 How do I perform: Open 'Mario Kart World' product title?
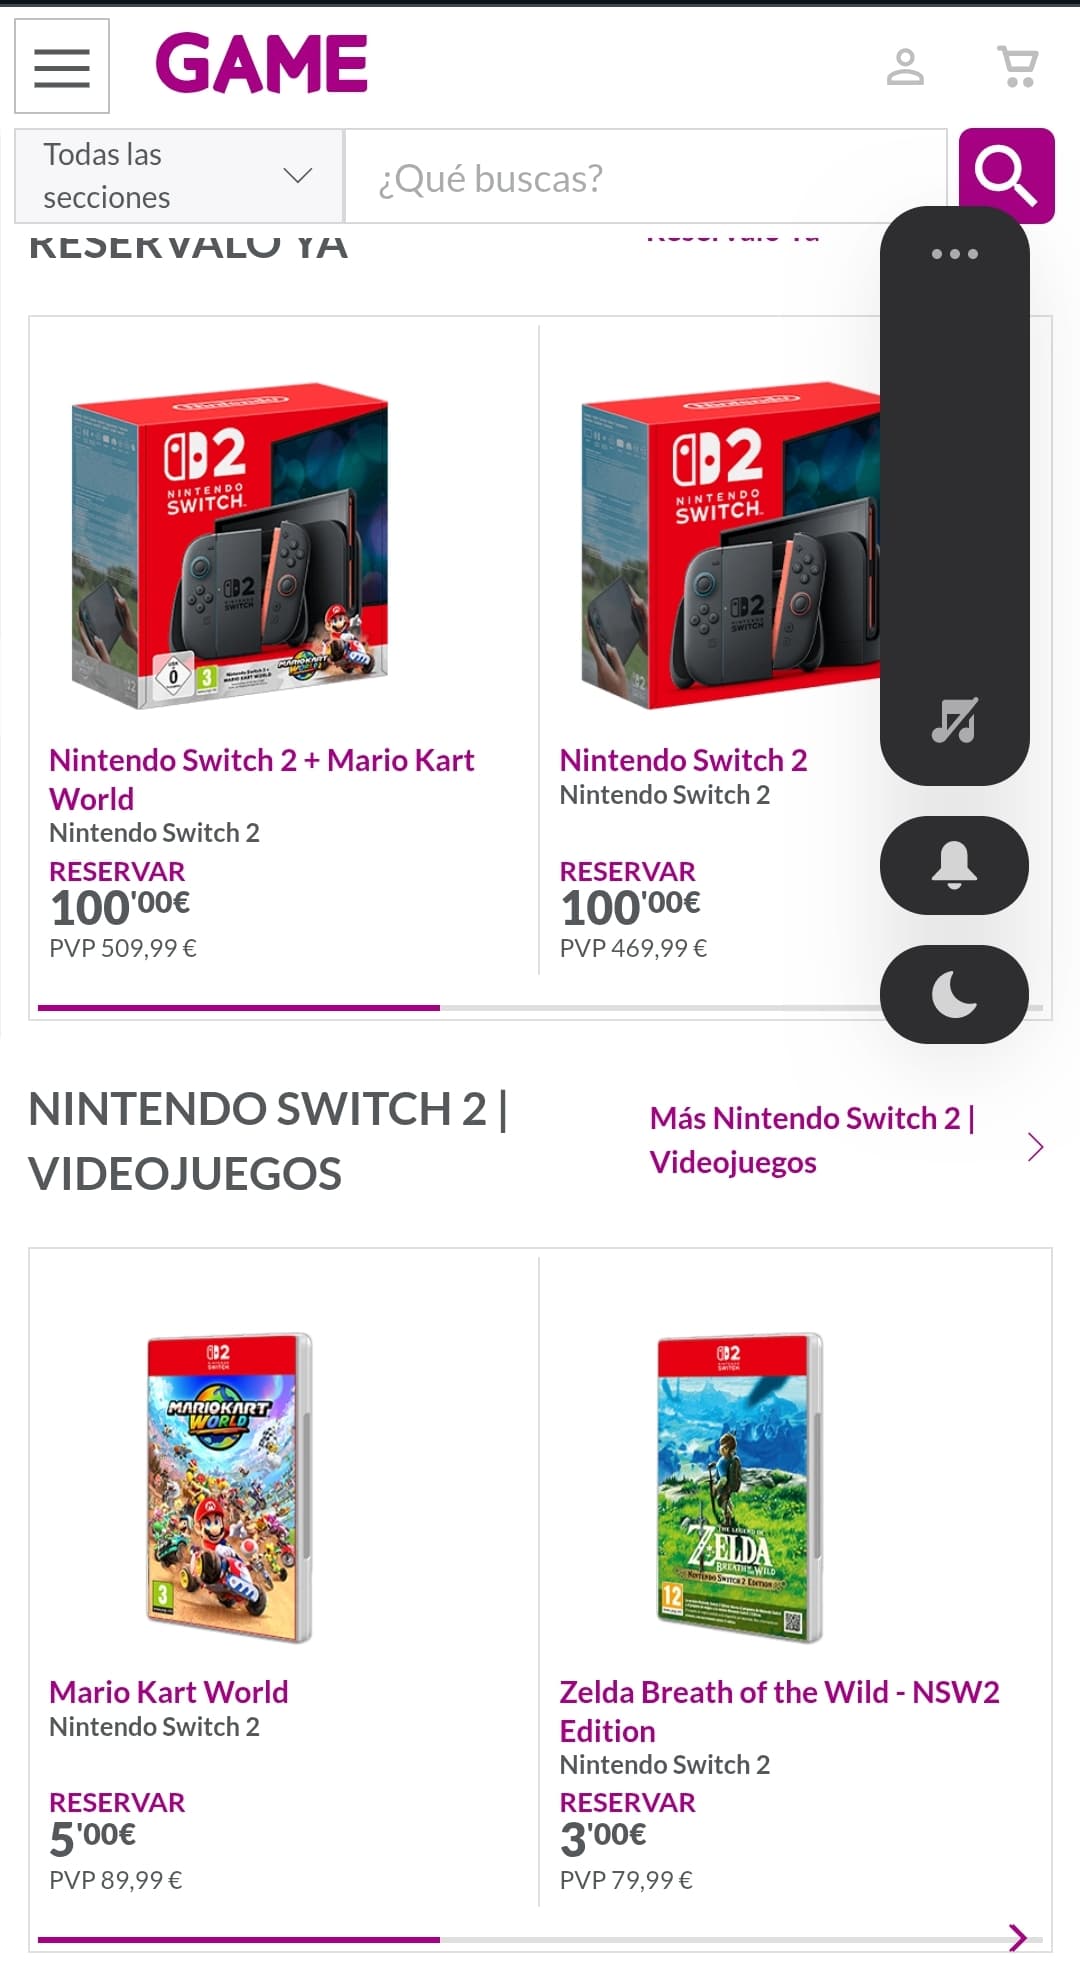point(169,1691)
